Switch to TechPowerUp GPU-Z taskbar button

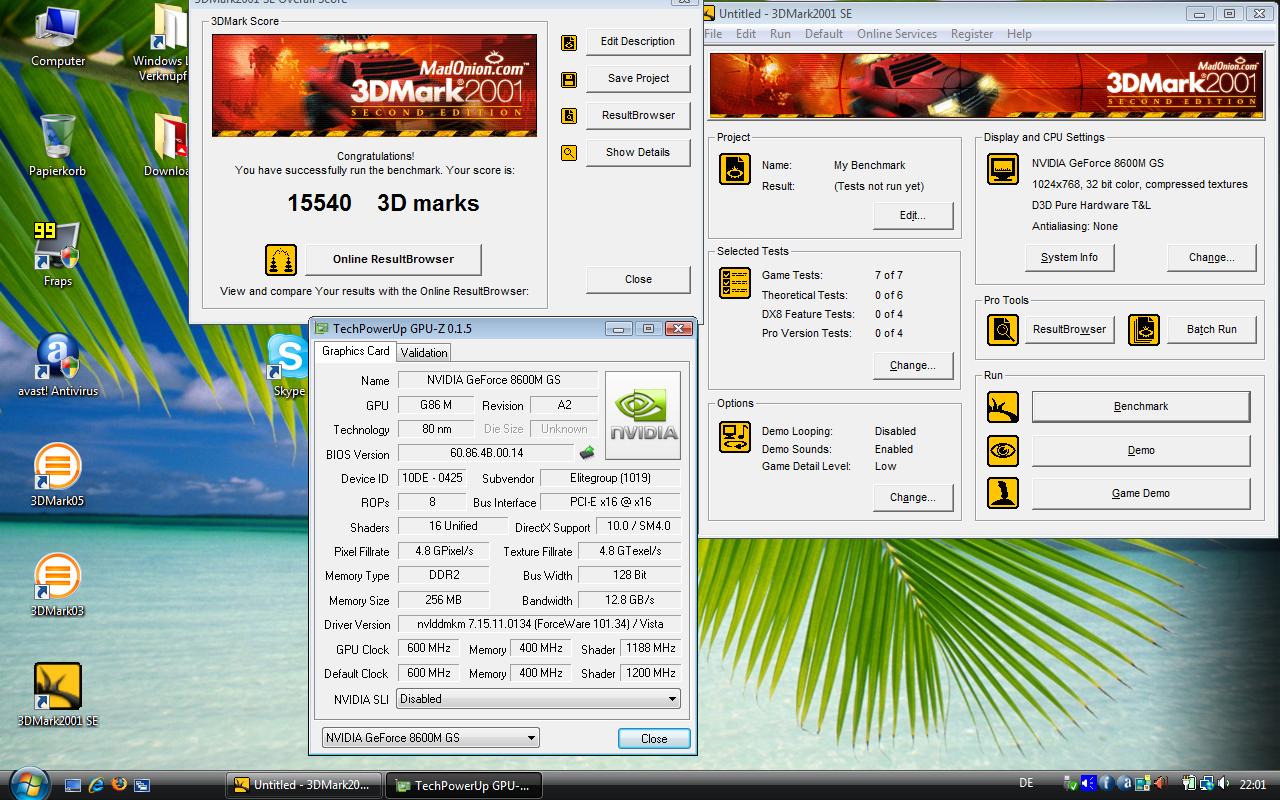coord(464,786)
